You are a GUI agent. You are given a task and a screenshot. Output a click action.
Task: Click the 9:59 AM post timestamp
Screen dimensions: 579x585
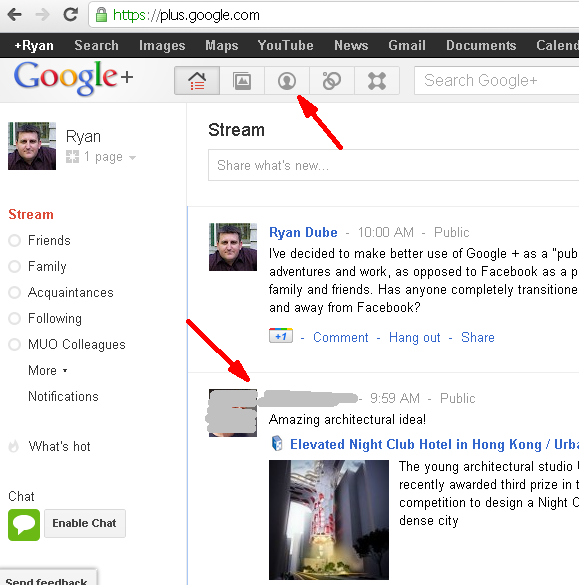[395, 398]
